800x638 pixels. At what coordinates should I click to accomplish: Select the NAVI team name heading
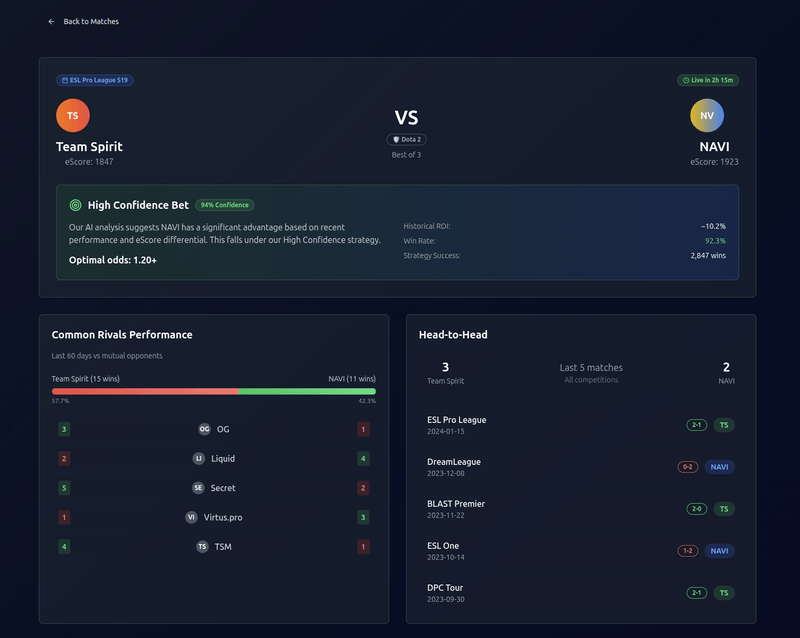[x=714, y=147]
